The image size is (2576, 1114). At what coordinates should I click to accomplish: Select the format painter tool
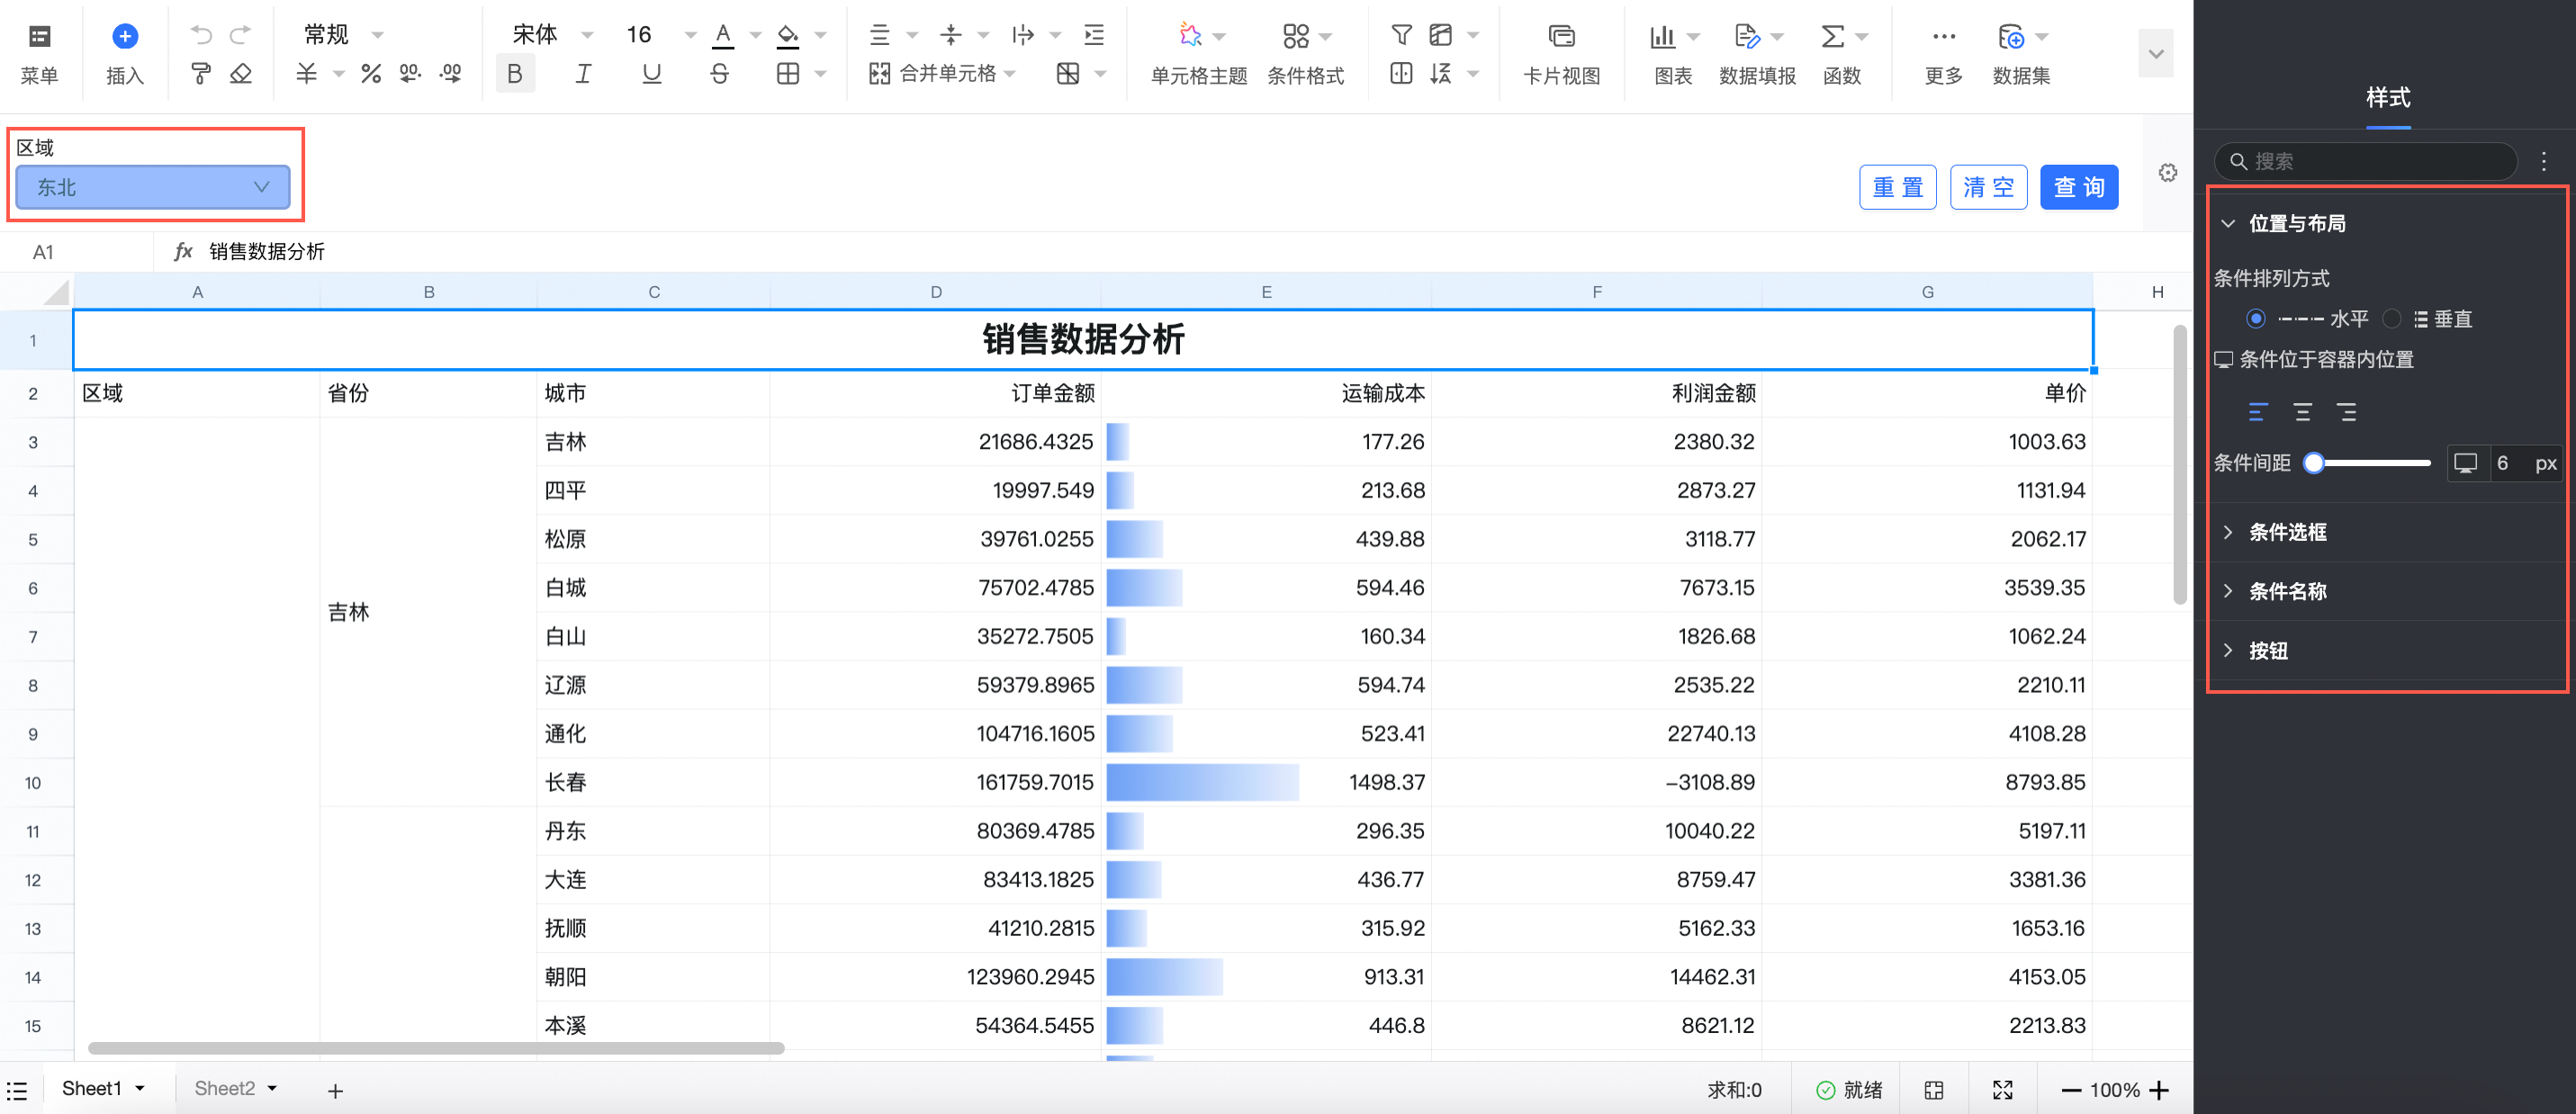point(201,74)
